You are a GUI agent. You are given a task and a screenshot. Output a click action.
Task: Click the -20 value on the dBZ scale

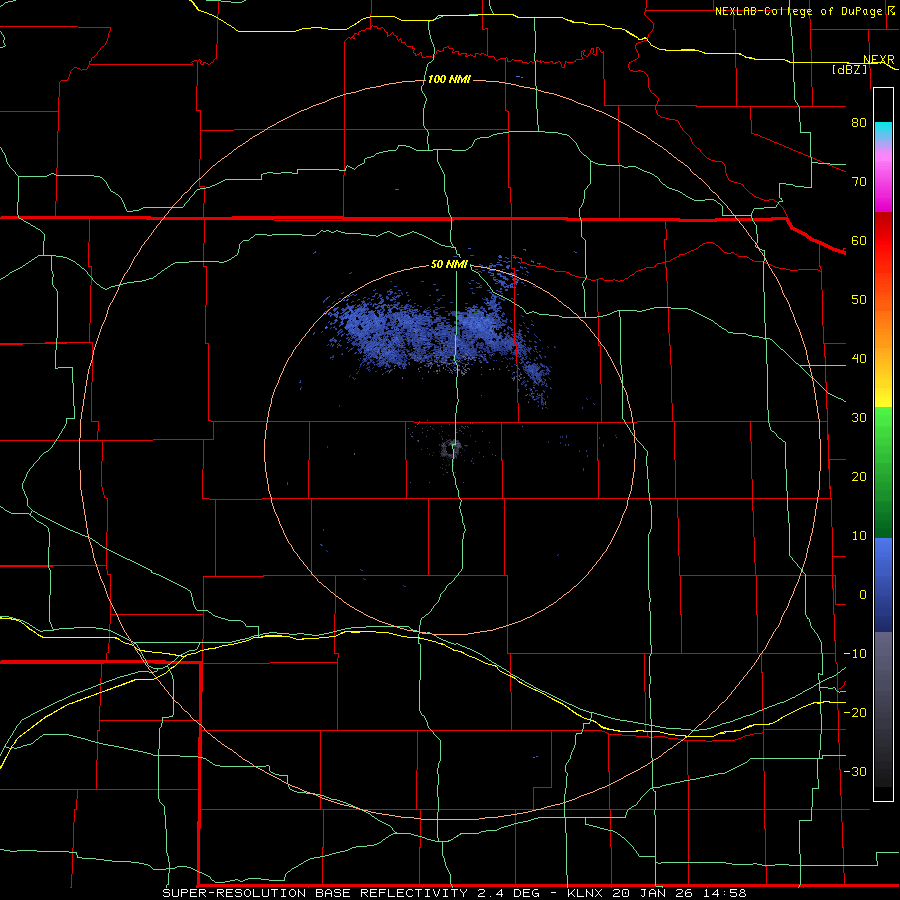tap(855, 713)
